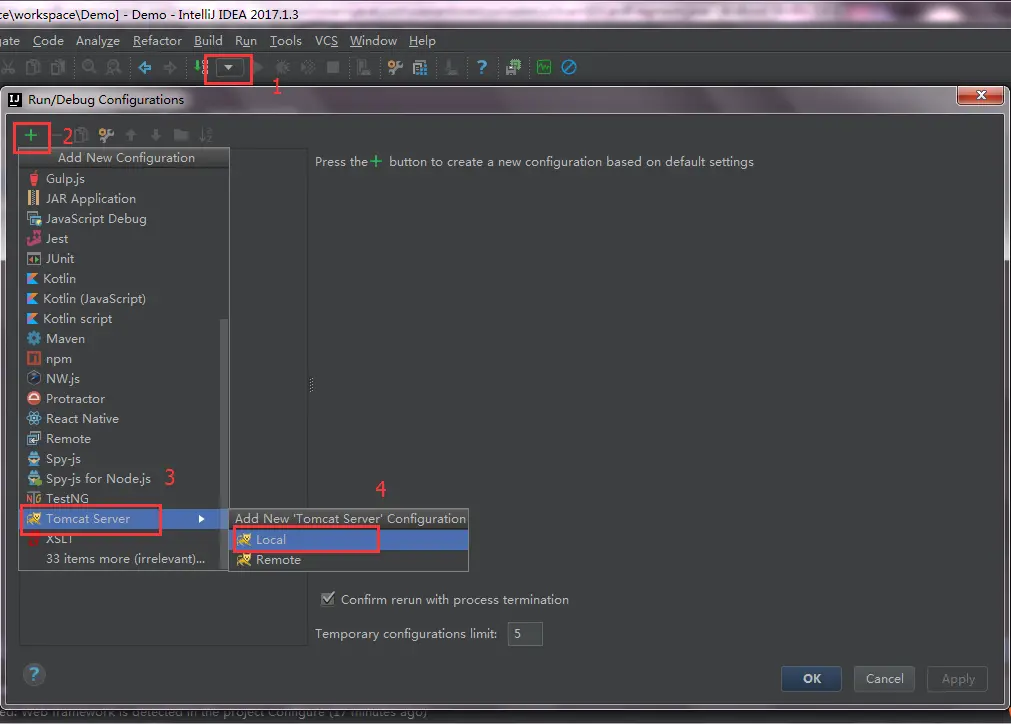Click the green plus Add Configuration icon
The image size is (1011, 724).
[31, 135]
